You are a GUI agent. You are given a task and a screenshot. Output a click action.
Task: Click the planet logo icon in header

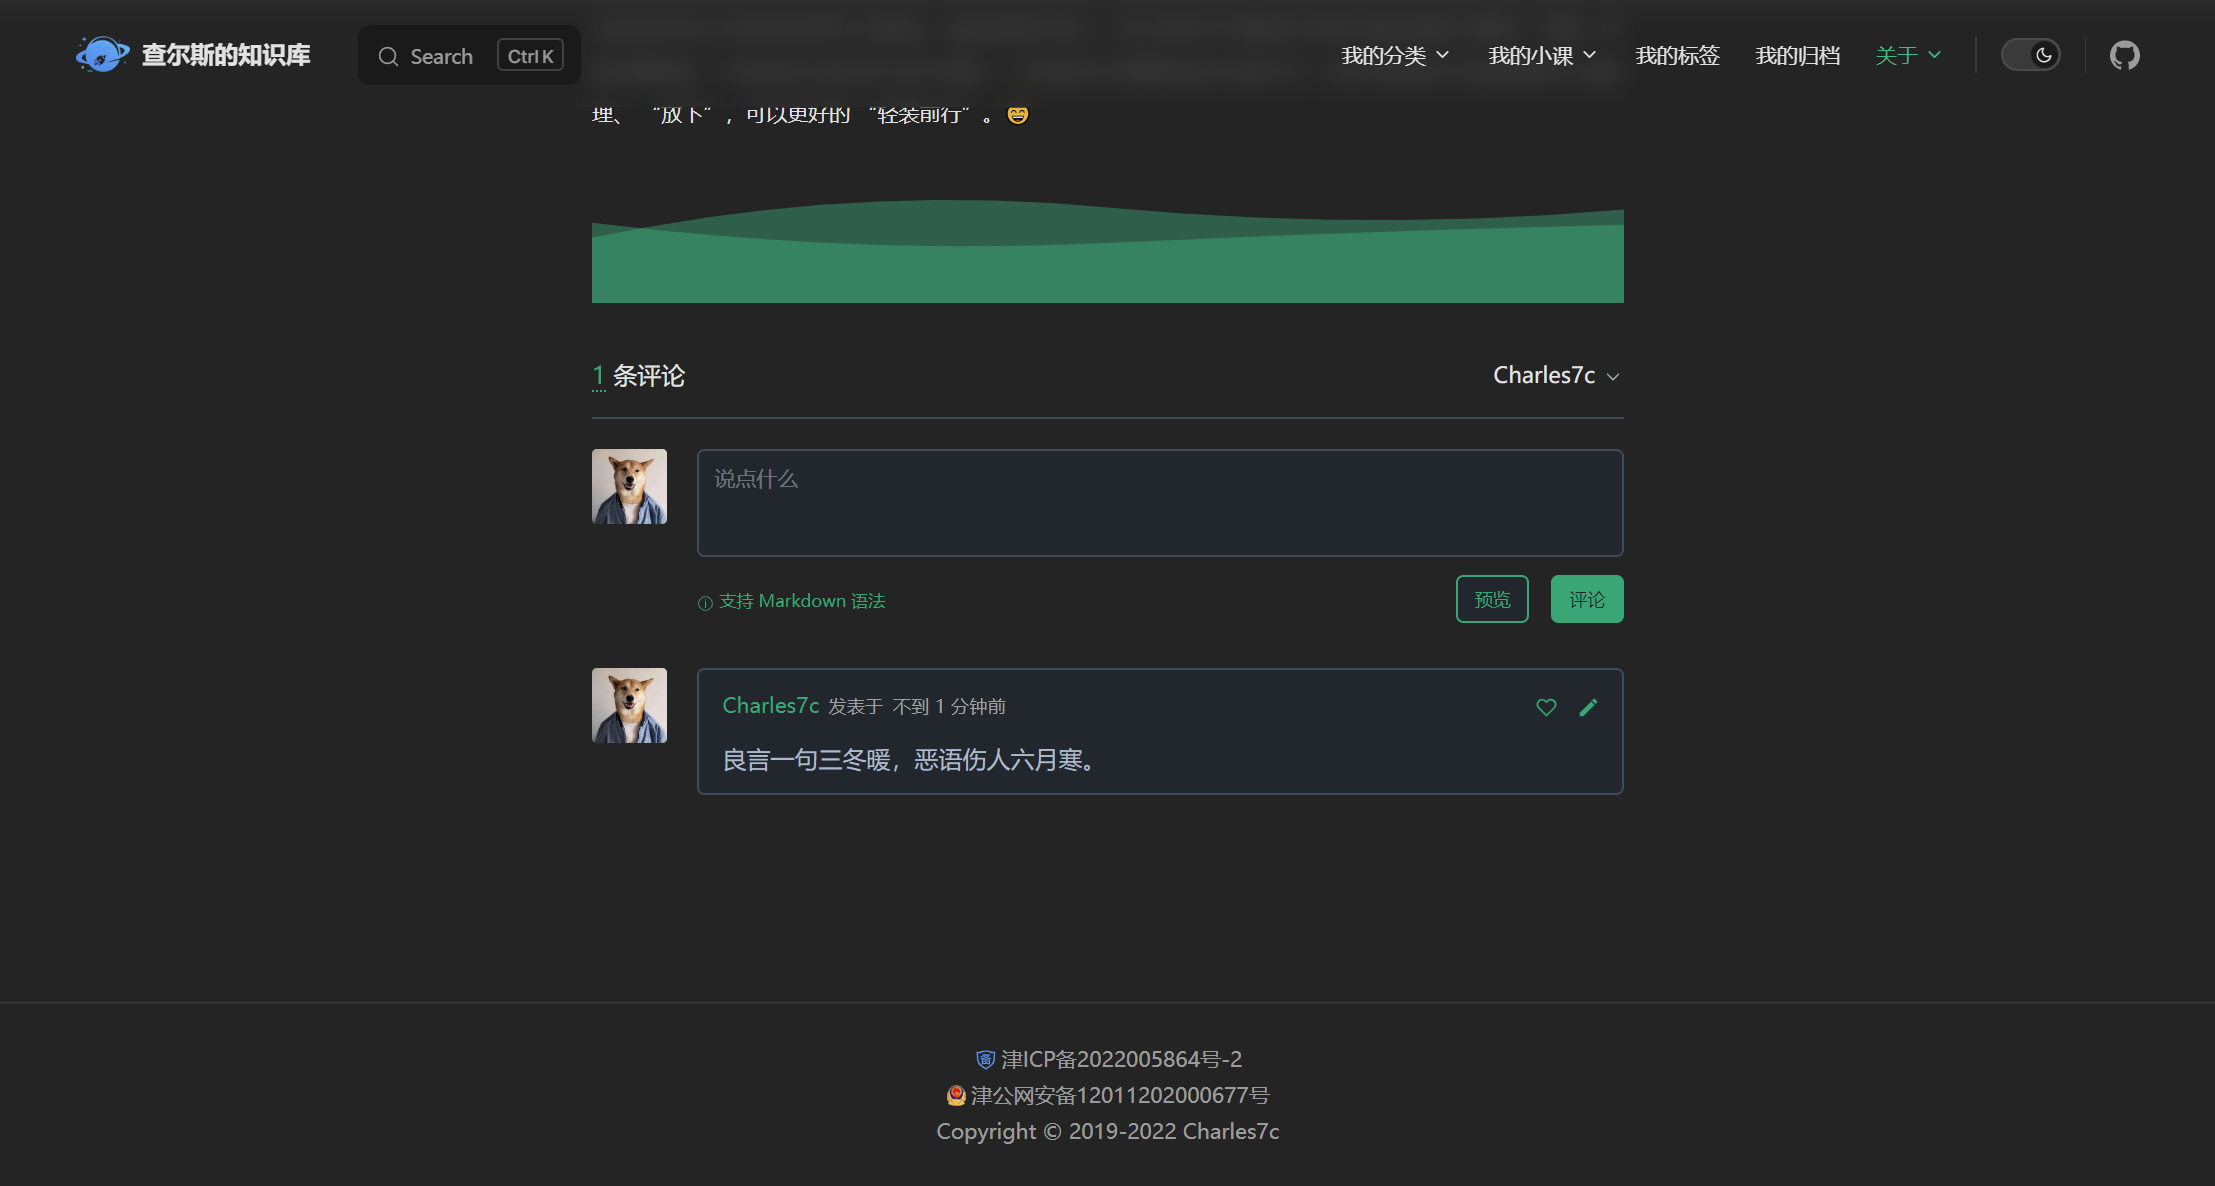pos(102,54)
